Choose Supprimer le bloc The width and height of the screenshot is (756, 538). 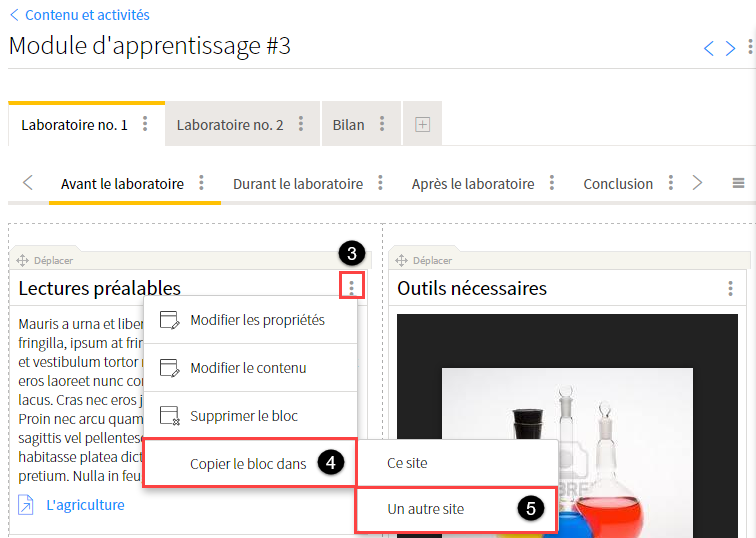pos(250,416)
